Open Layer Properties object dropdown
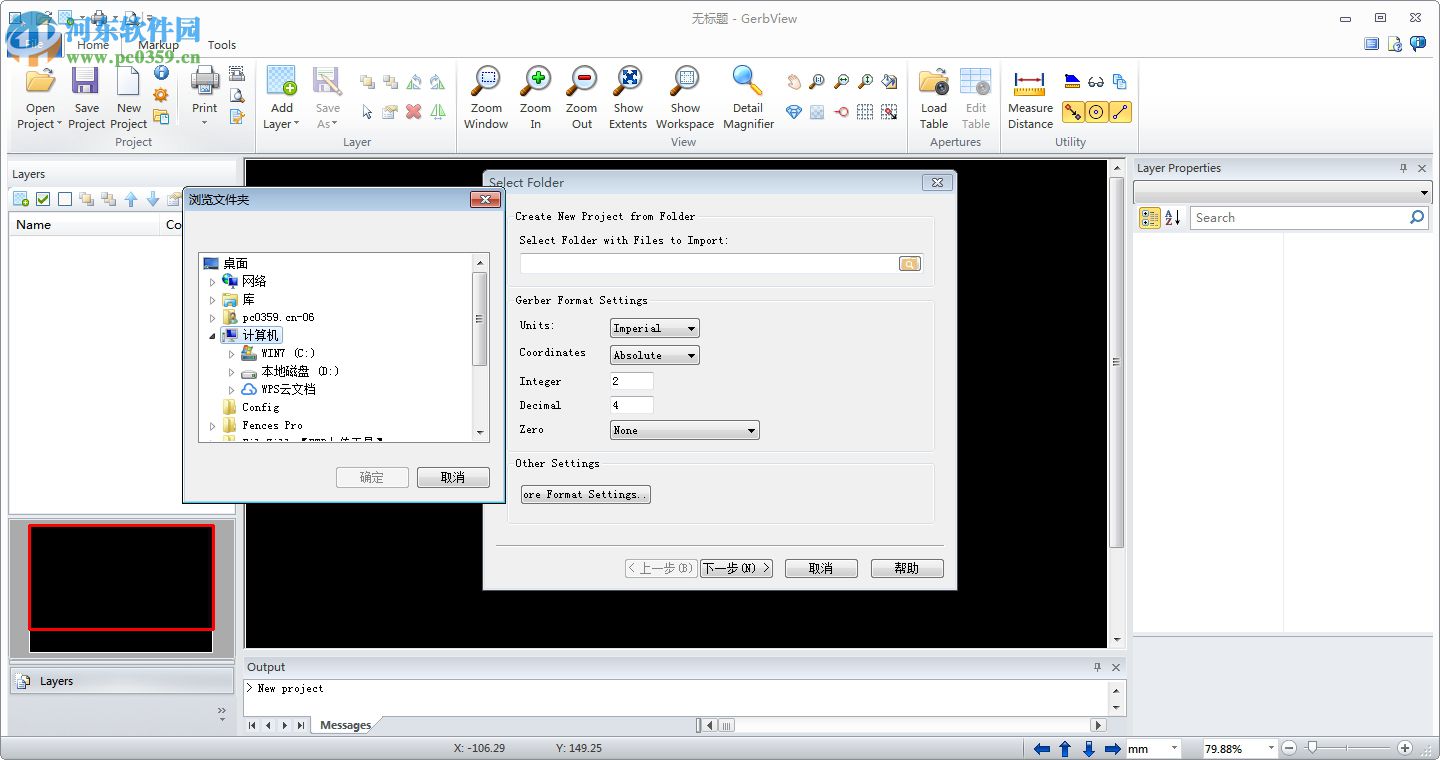The height and width of the screenshot is (760, 1440). [1283, 192]
